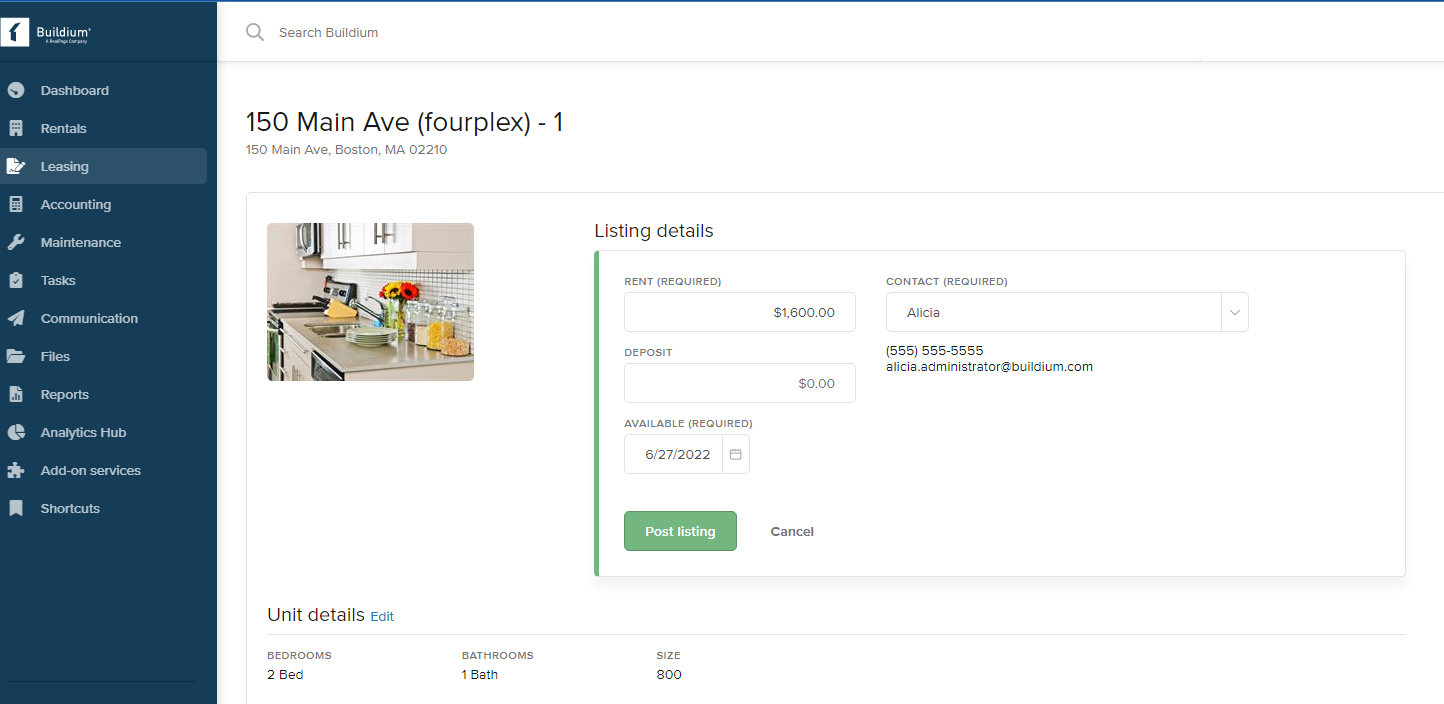This screenshot has height=704, width=1444.
Task: Click the Rentals building icon
Action: (x=16, y=128)
